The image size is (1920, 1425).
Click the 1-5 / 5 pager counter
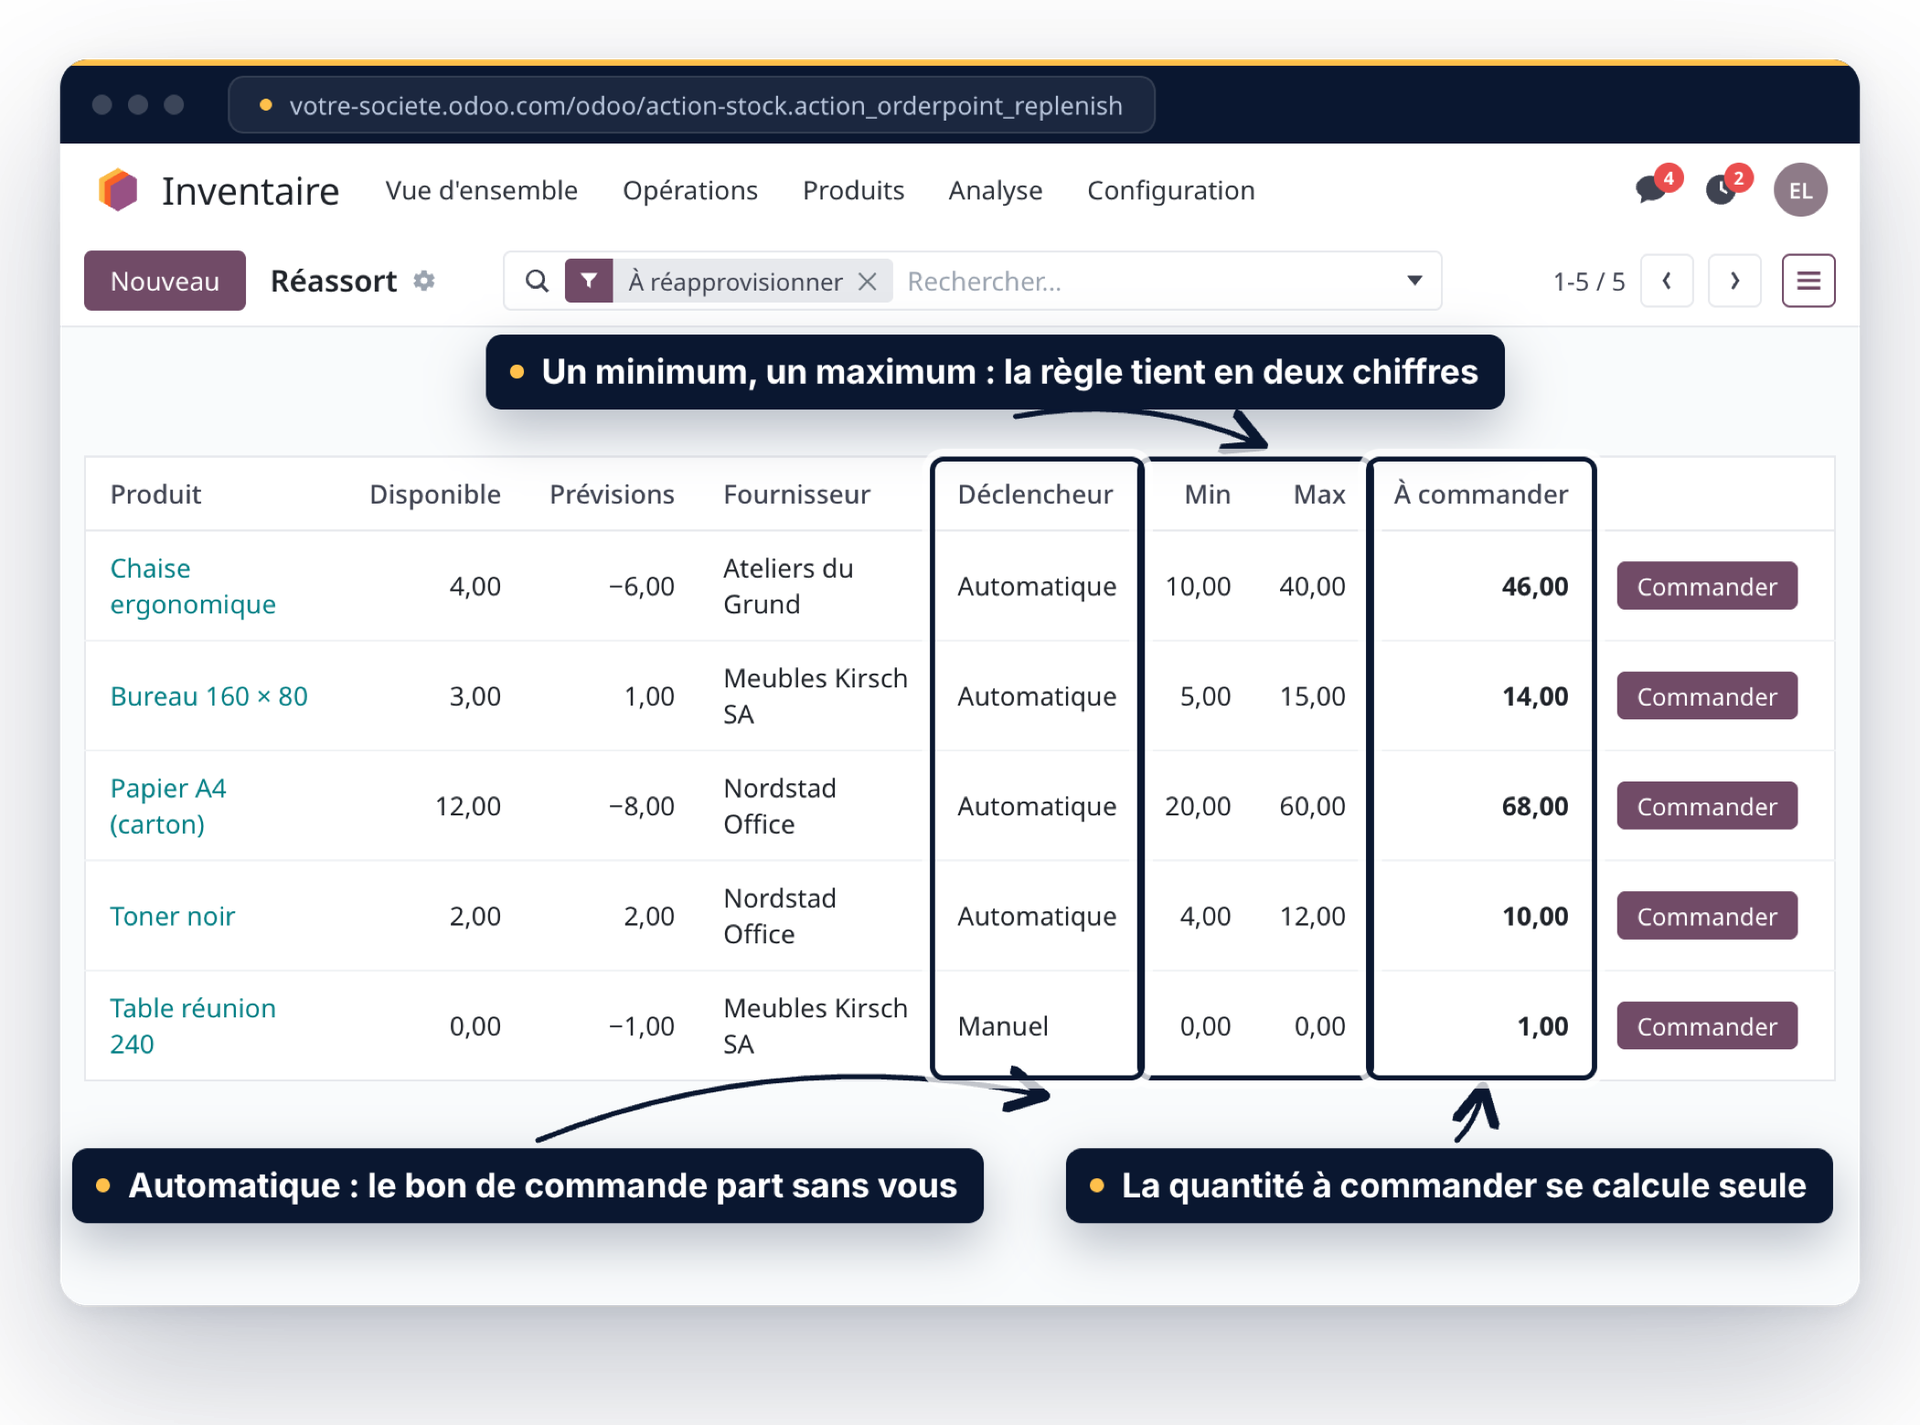click(x=1589, y=282)
